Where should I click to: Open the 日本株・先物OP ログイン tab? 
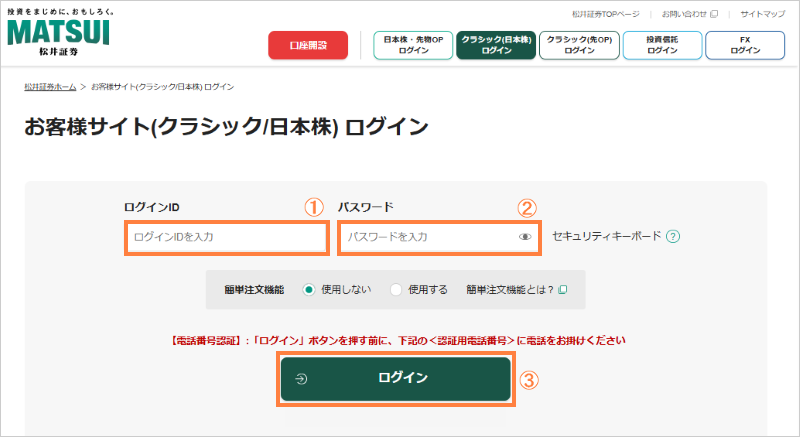pos(413,45)
